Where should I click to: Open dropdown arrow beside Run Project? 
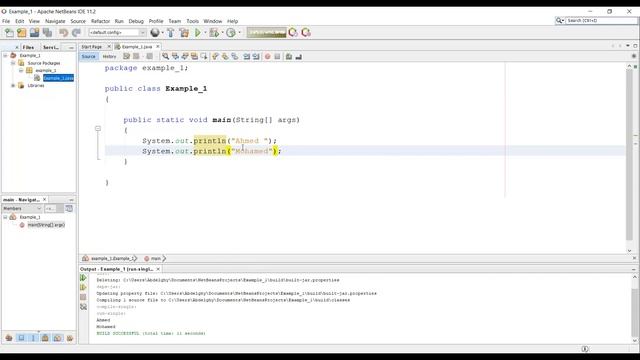pos(205,33)
